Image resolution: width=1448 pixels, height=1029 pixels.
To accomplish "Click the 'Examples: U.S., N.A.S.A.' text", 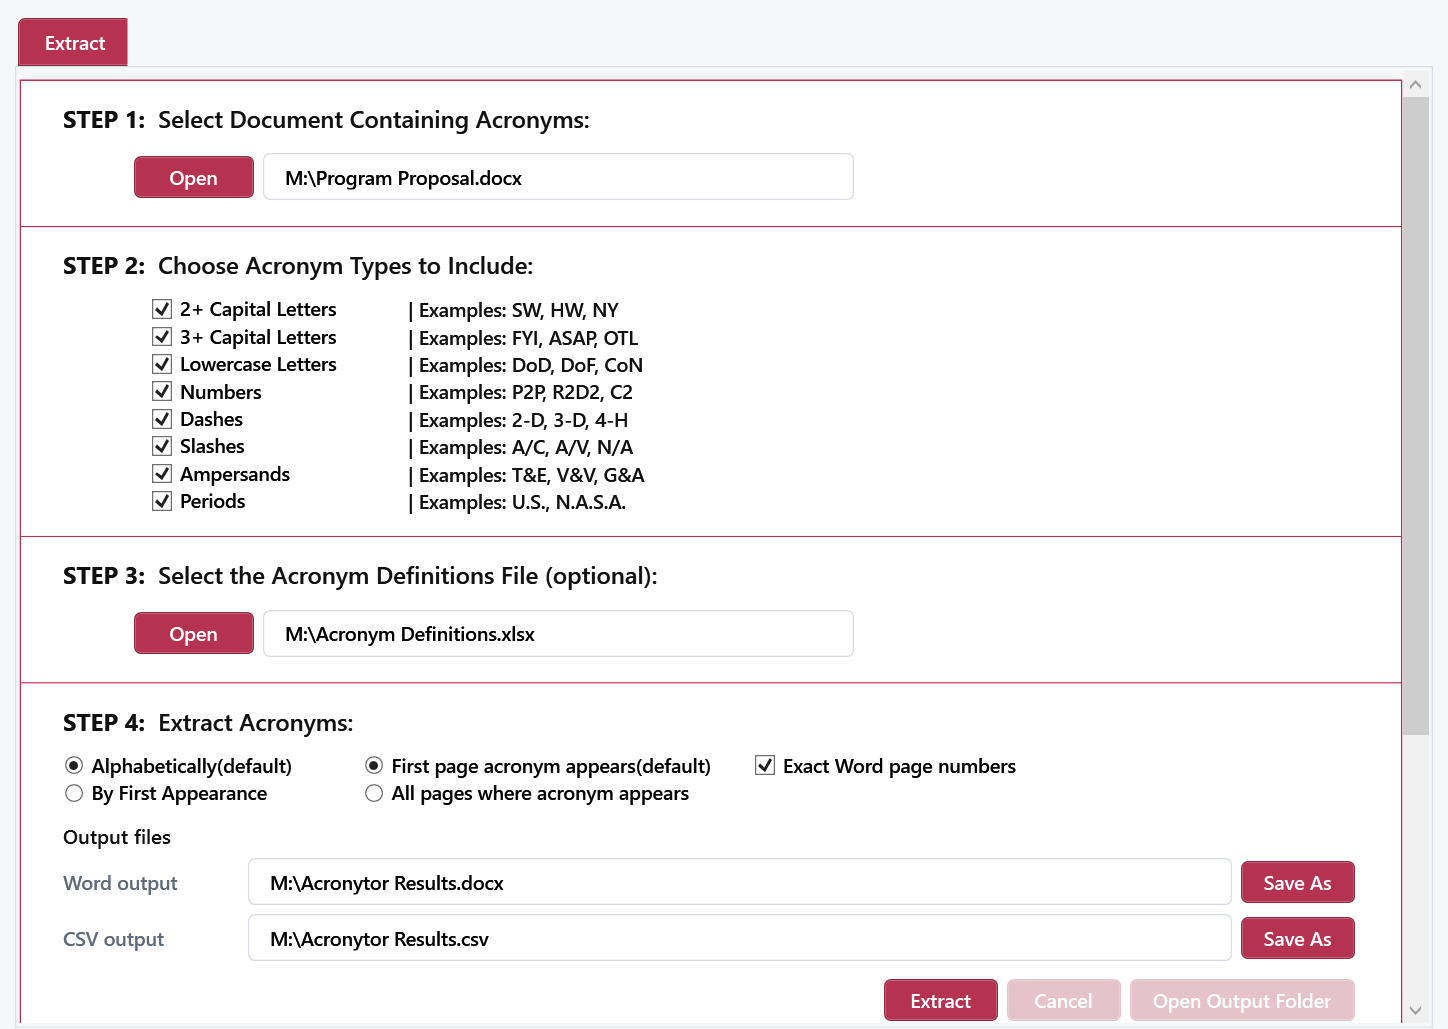I will 522,502.
